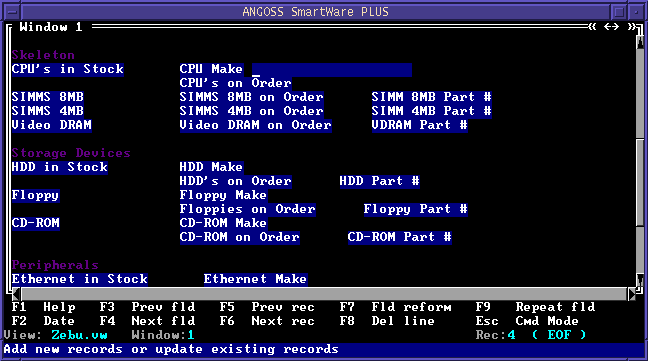Click the window maximize square button
Screen dimensions: 648x361
coord(619,12)
